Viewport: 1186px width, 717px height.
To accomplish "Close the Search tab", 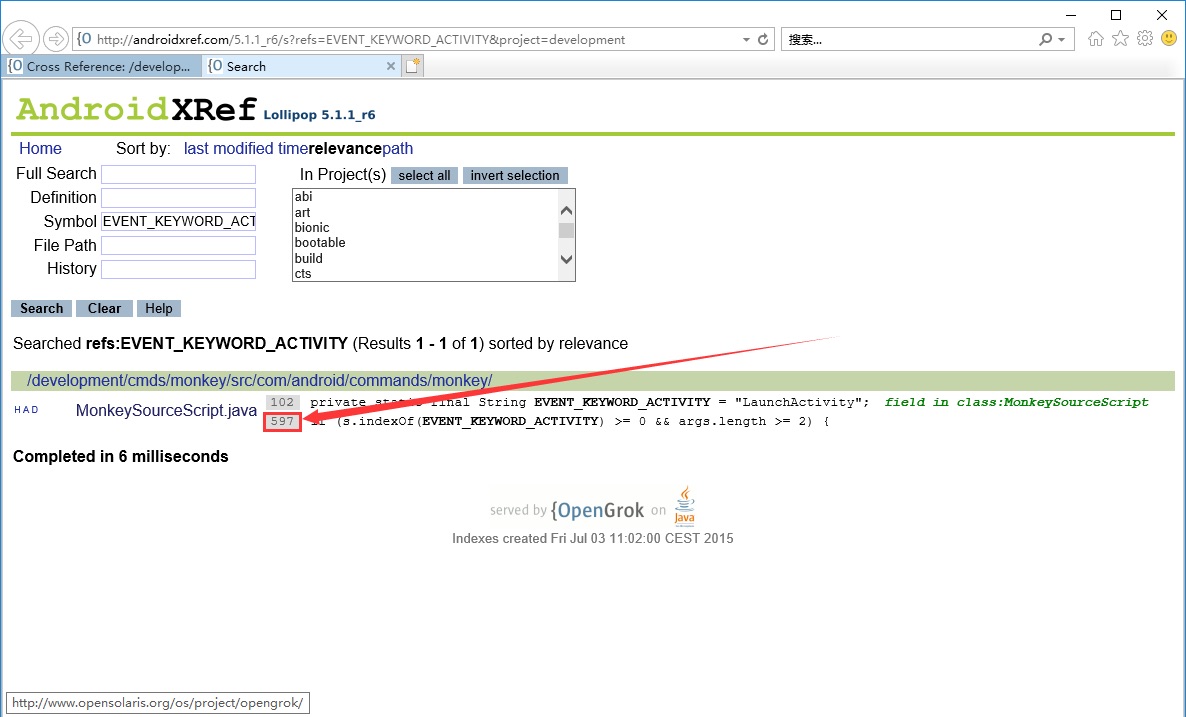I will coord(390,67).
